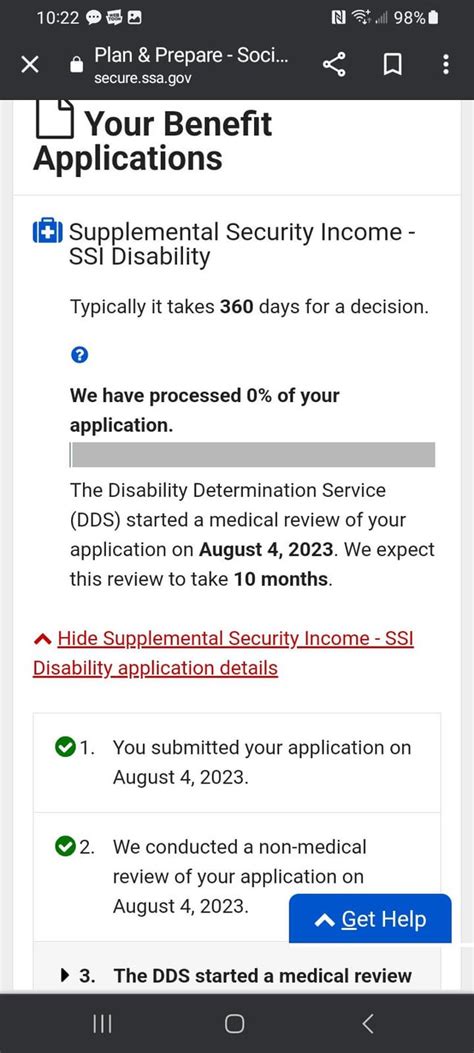
Task: Go to Android home screen button
Action: pyautogui.click(x=234, y=1023)
